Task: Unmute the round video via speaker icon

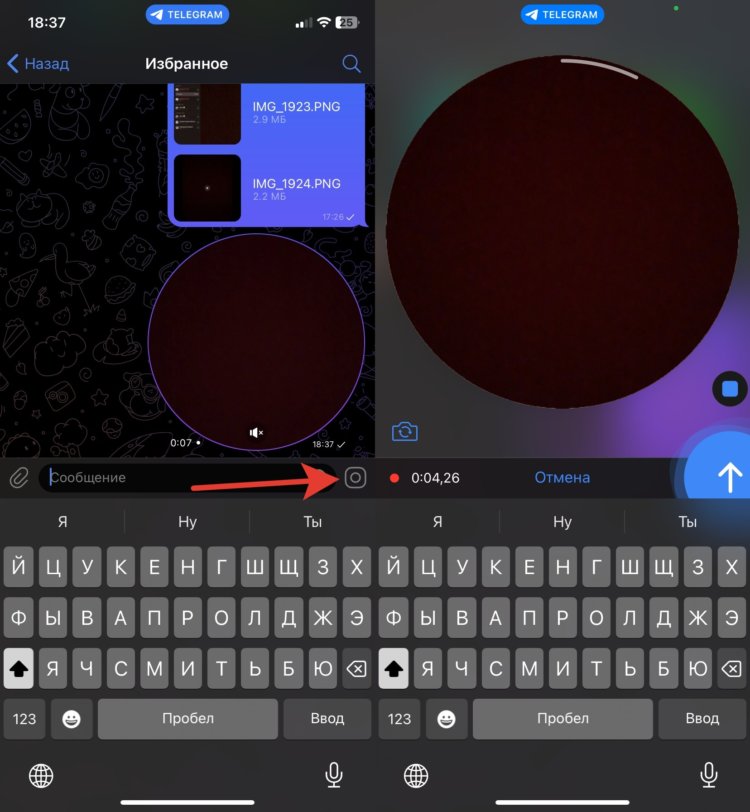Action: [256, 432]
